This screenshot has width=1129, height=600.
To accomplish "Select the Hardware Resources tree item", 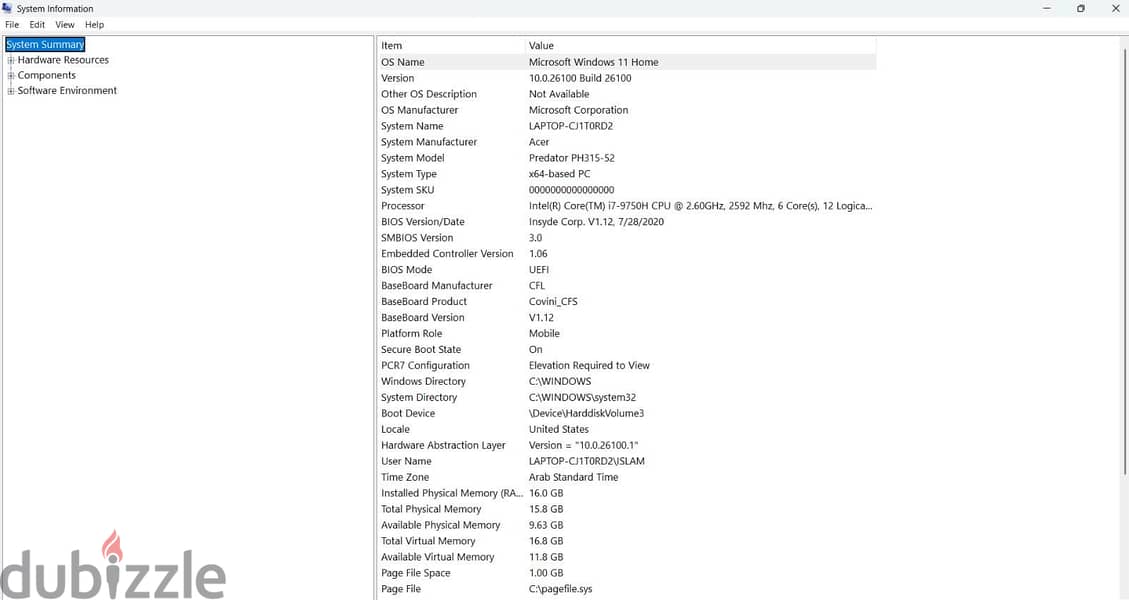I will tap(63, 61).
